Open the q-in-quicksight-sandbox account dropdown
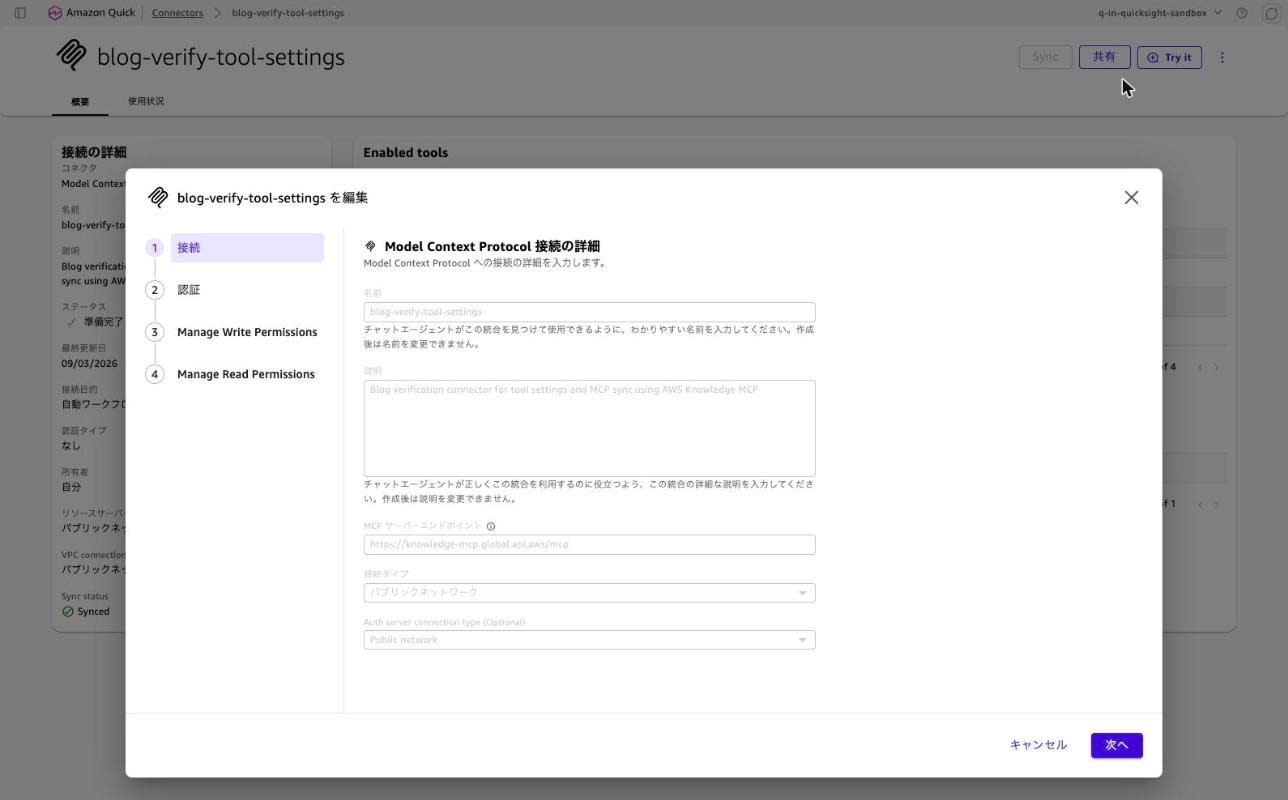The height and width of the screenshot is (800, 1288). click(x=1160, y=13)
